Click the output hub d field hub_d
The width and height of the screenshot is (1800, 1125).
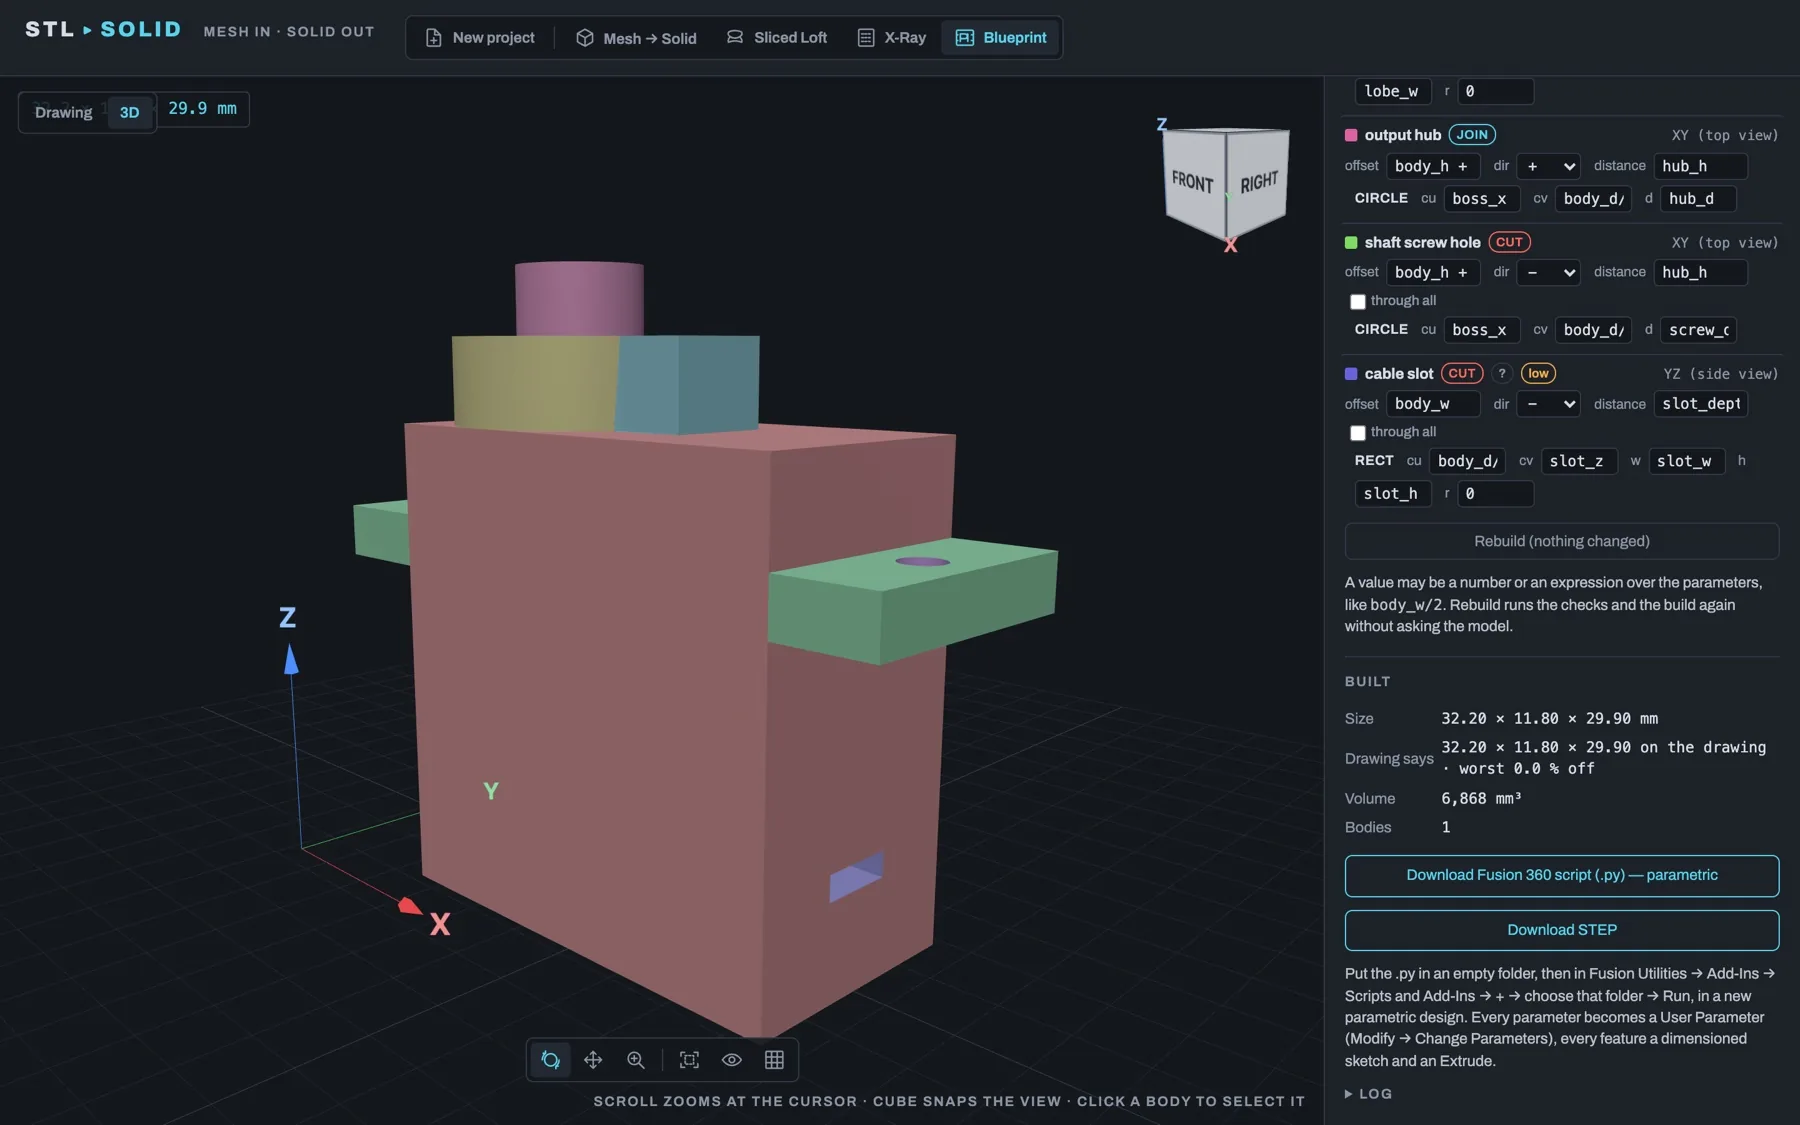pos(1698,199)
